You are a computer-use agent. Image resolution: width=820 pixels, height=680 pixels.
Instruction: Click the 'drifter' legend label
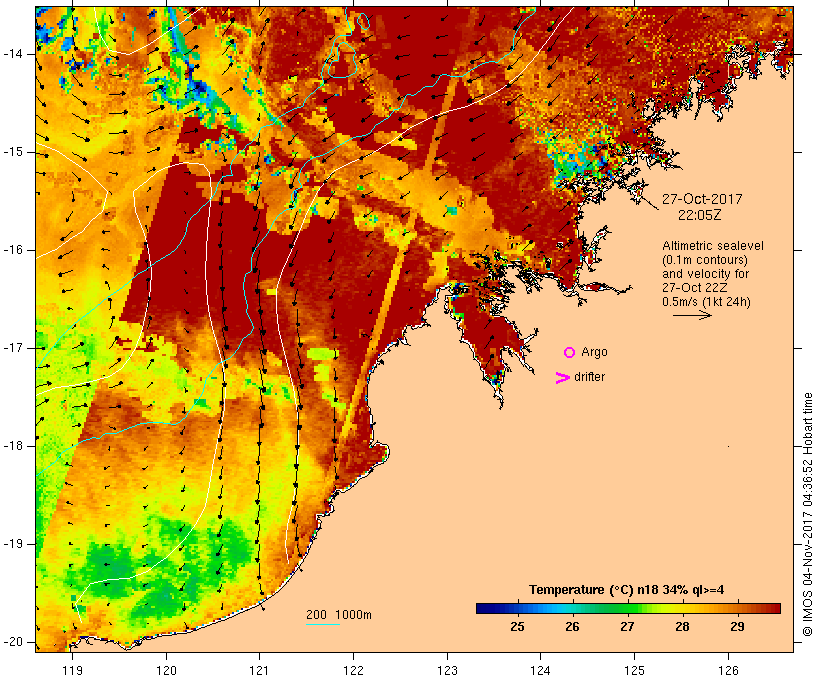pyautogui.click(x=589, y=377)
